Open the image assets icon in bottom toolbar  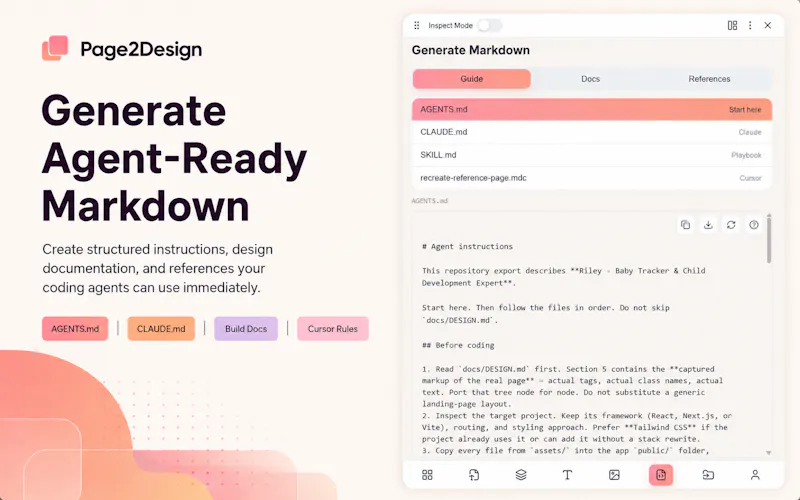[614, 475]
